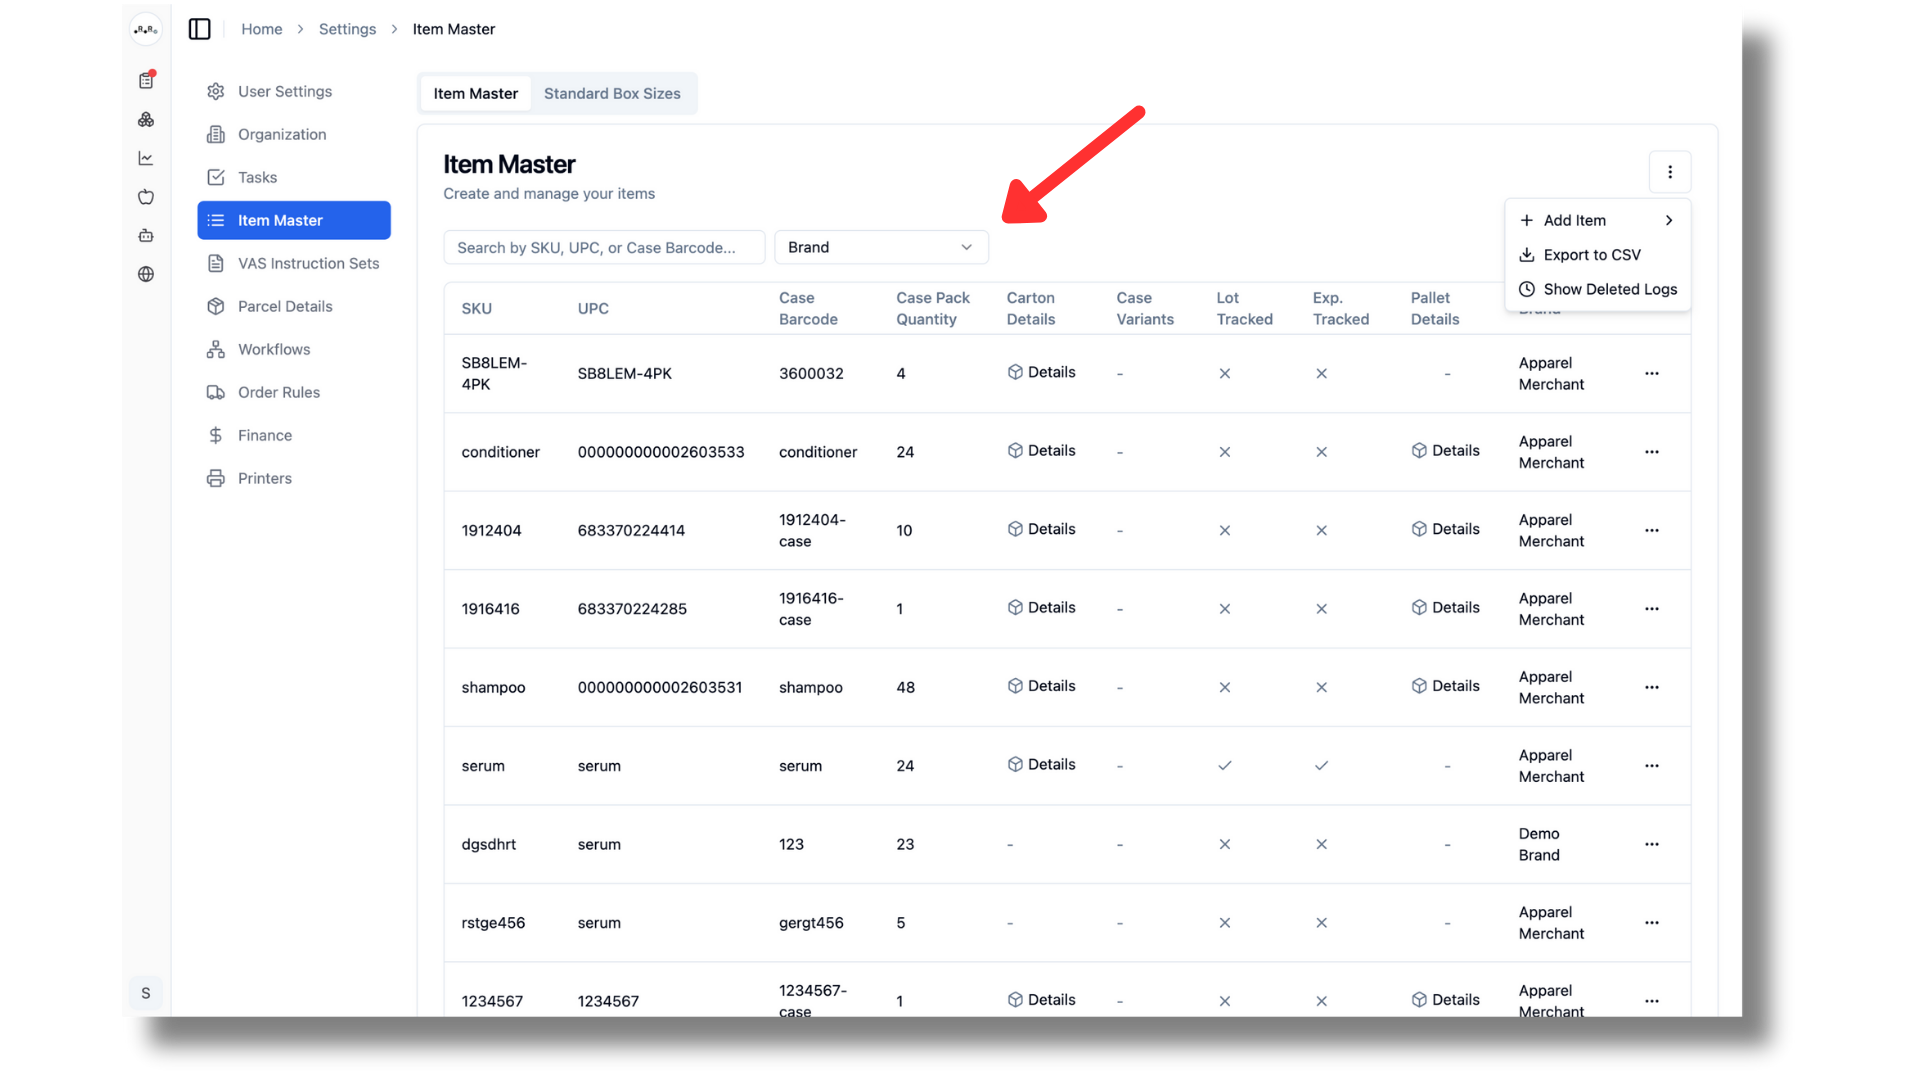Click the SKU, UPC, or Case Barcode search field
This screenshot has height=1080, width=1920.
(604, 247)
